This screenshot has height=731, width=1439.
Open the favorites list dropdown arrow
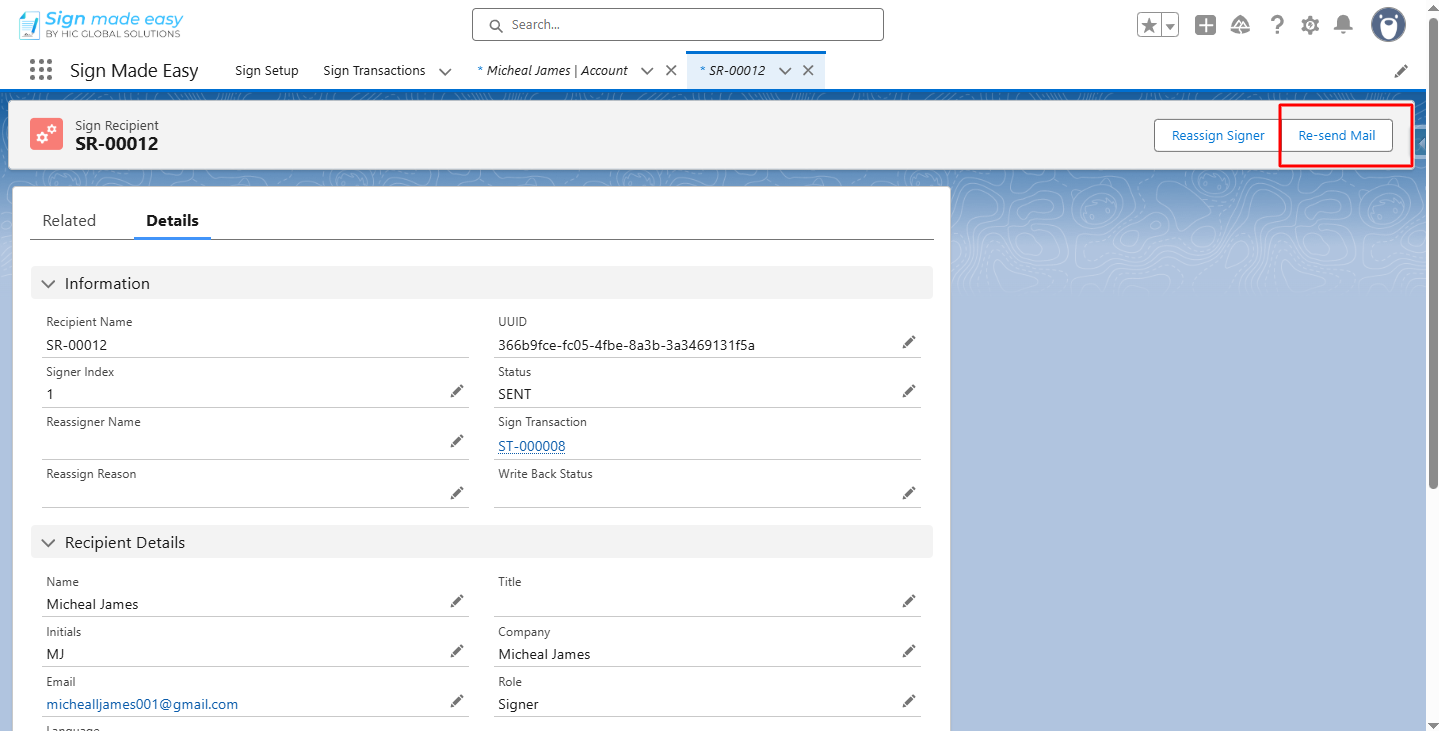1169,25
